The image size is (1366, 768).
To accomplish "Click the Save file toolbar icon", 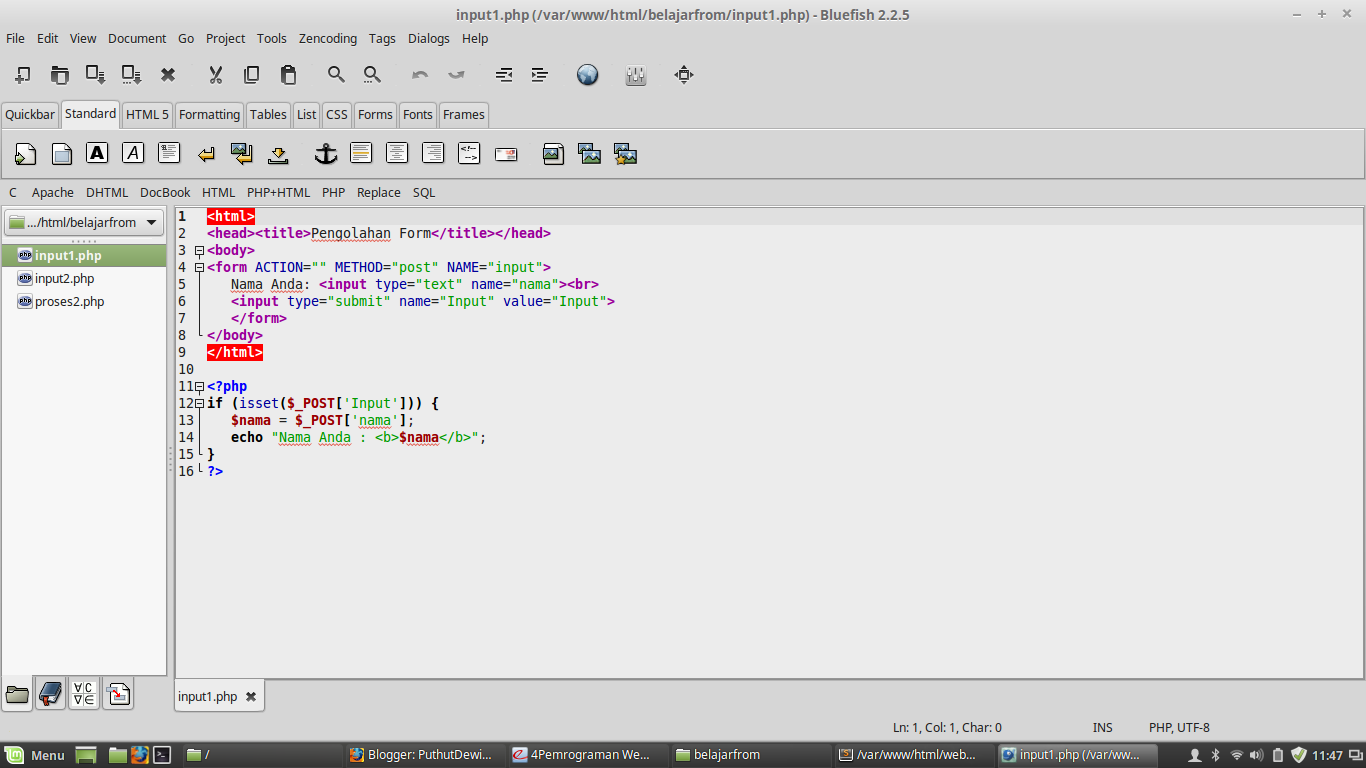I will 96,75.
